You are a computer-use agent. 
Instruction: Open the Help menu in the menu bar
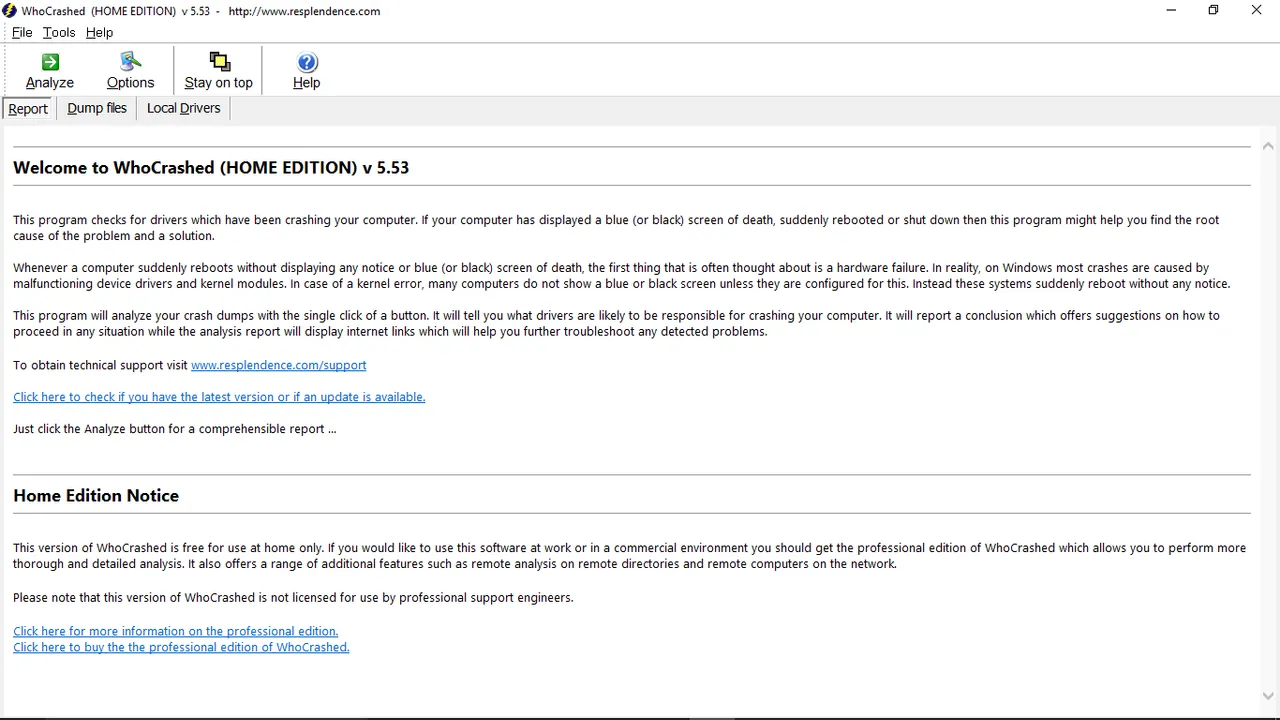(x=99, y=32)
